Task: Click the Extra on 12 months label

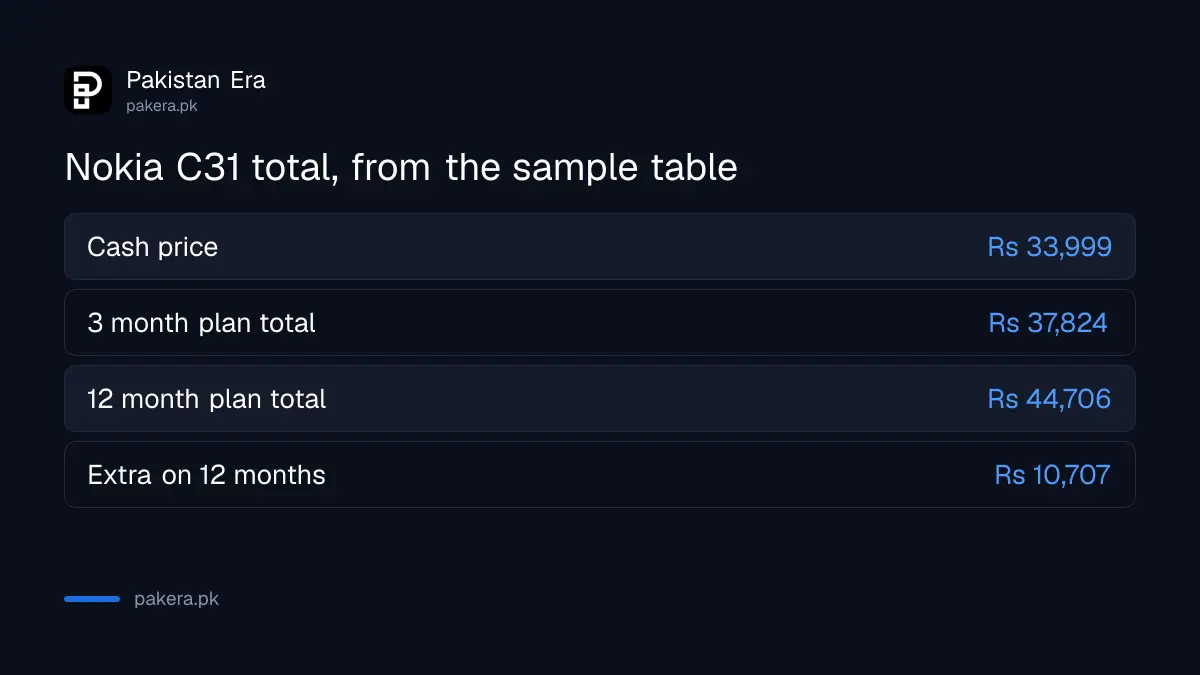Action: click(x=206, y=475)
